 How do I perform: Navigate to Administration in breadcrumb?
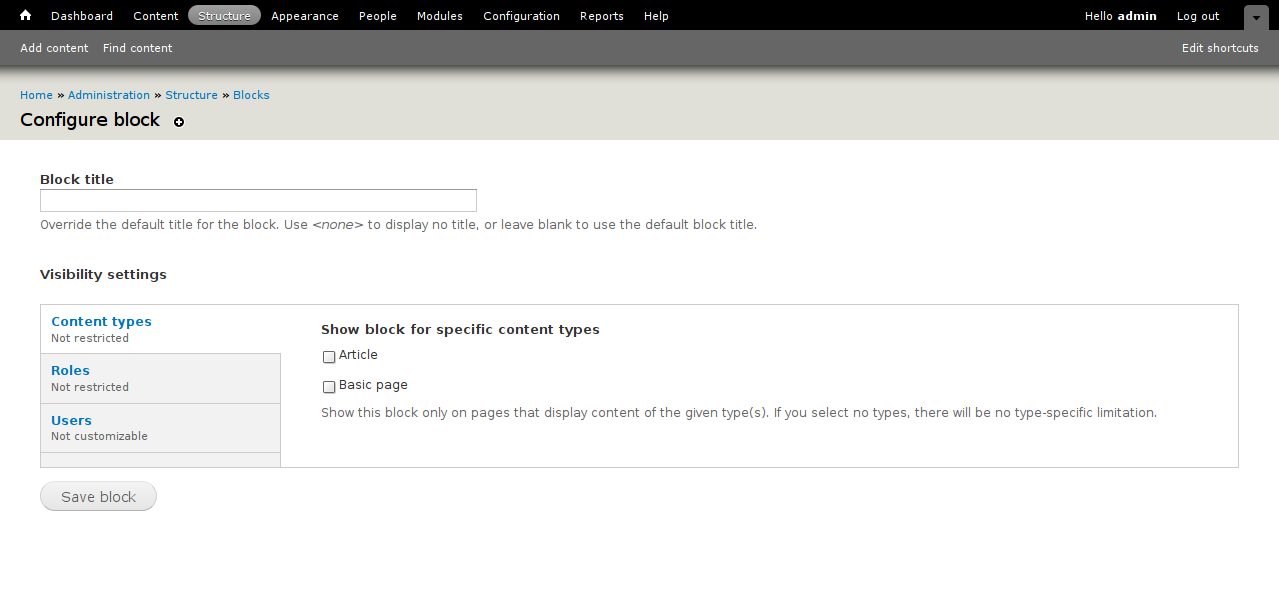coord(109,95)
